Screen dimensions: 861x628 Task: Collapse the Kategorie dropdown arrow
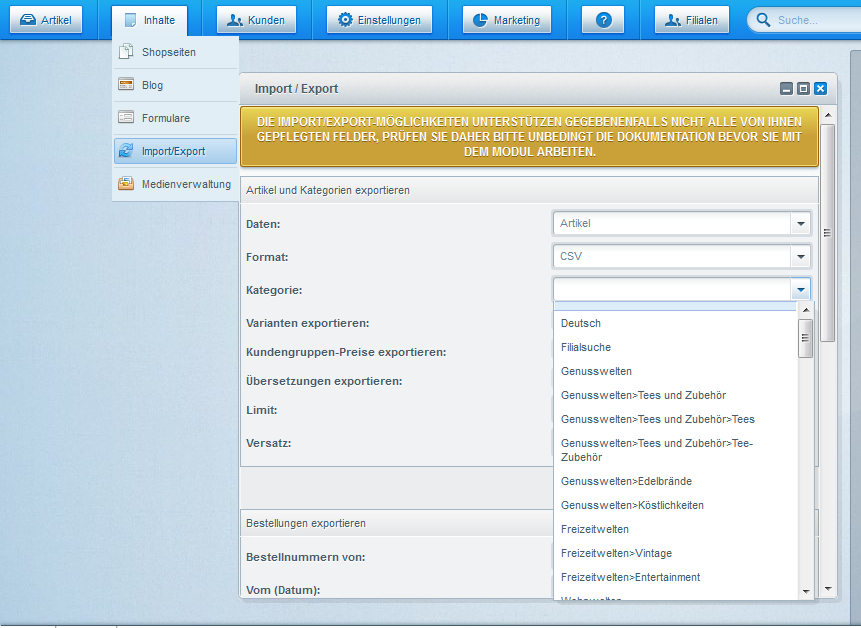pos(800,290)
